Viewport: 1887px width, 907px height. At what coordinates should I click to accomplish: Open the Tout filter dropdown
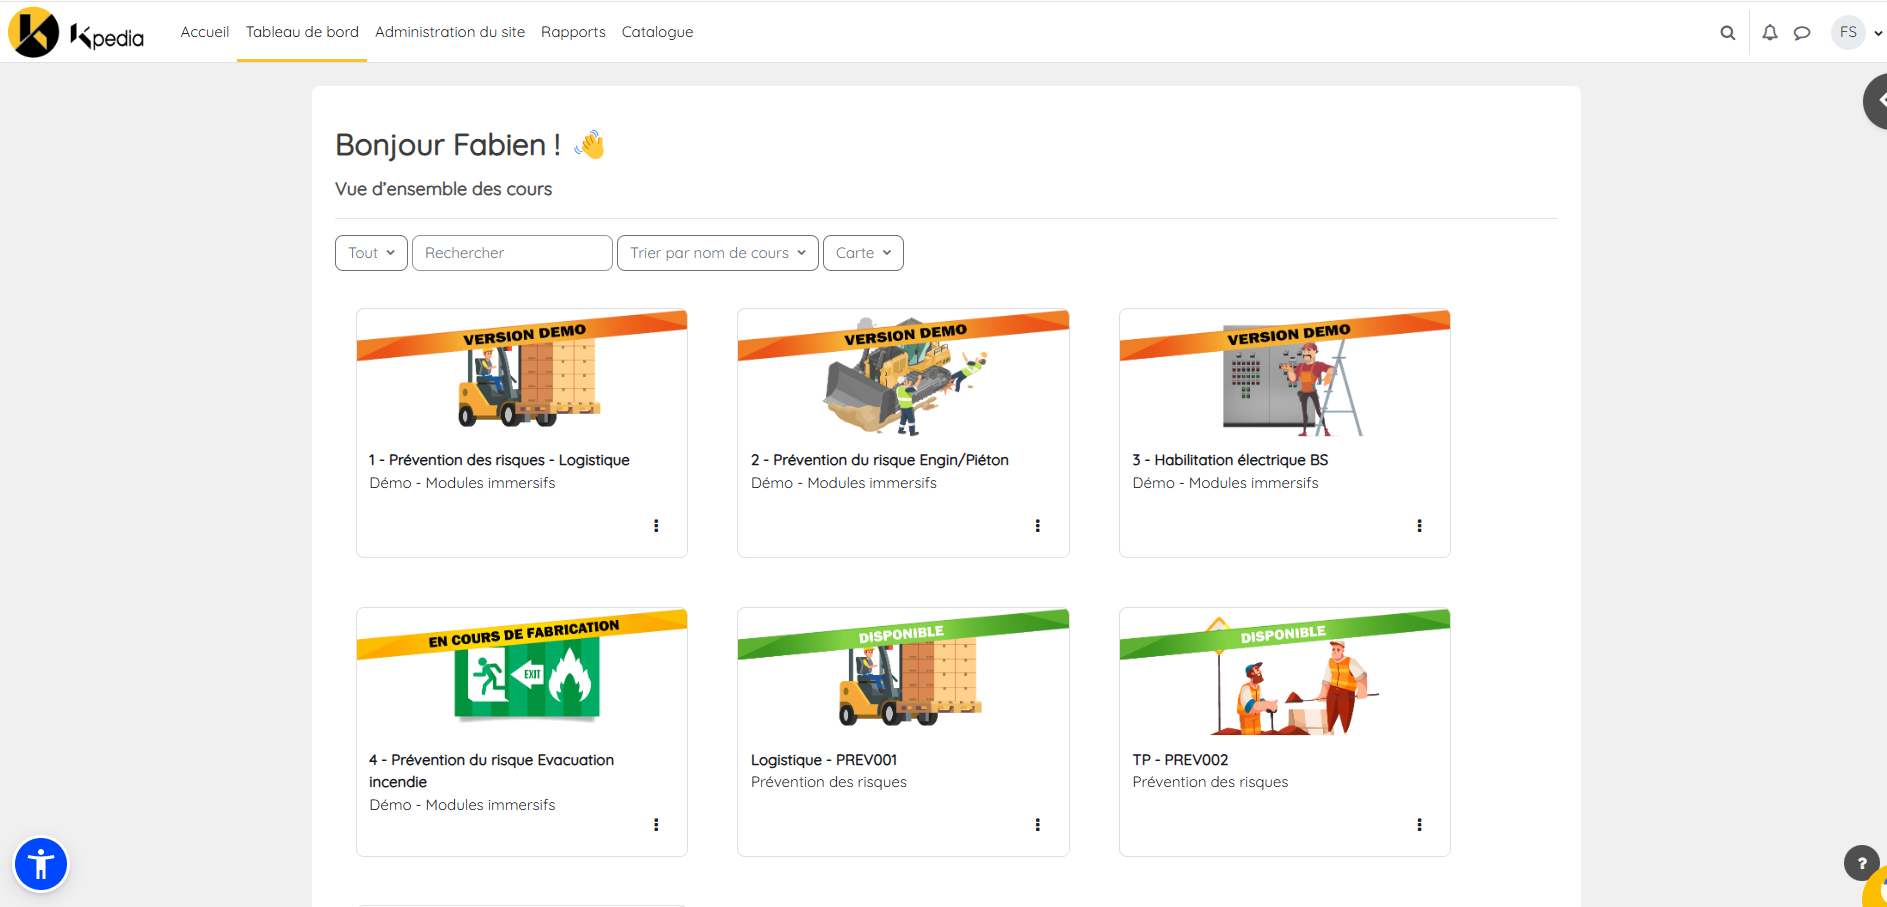point(370,252)
